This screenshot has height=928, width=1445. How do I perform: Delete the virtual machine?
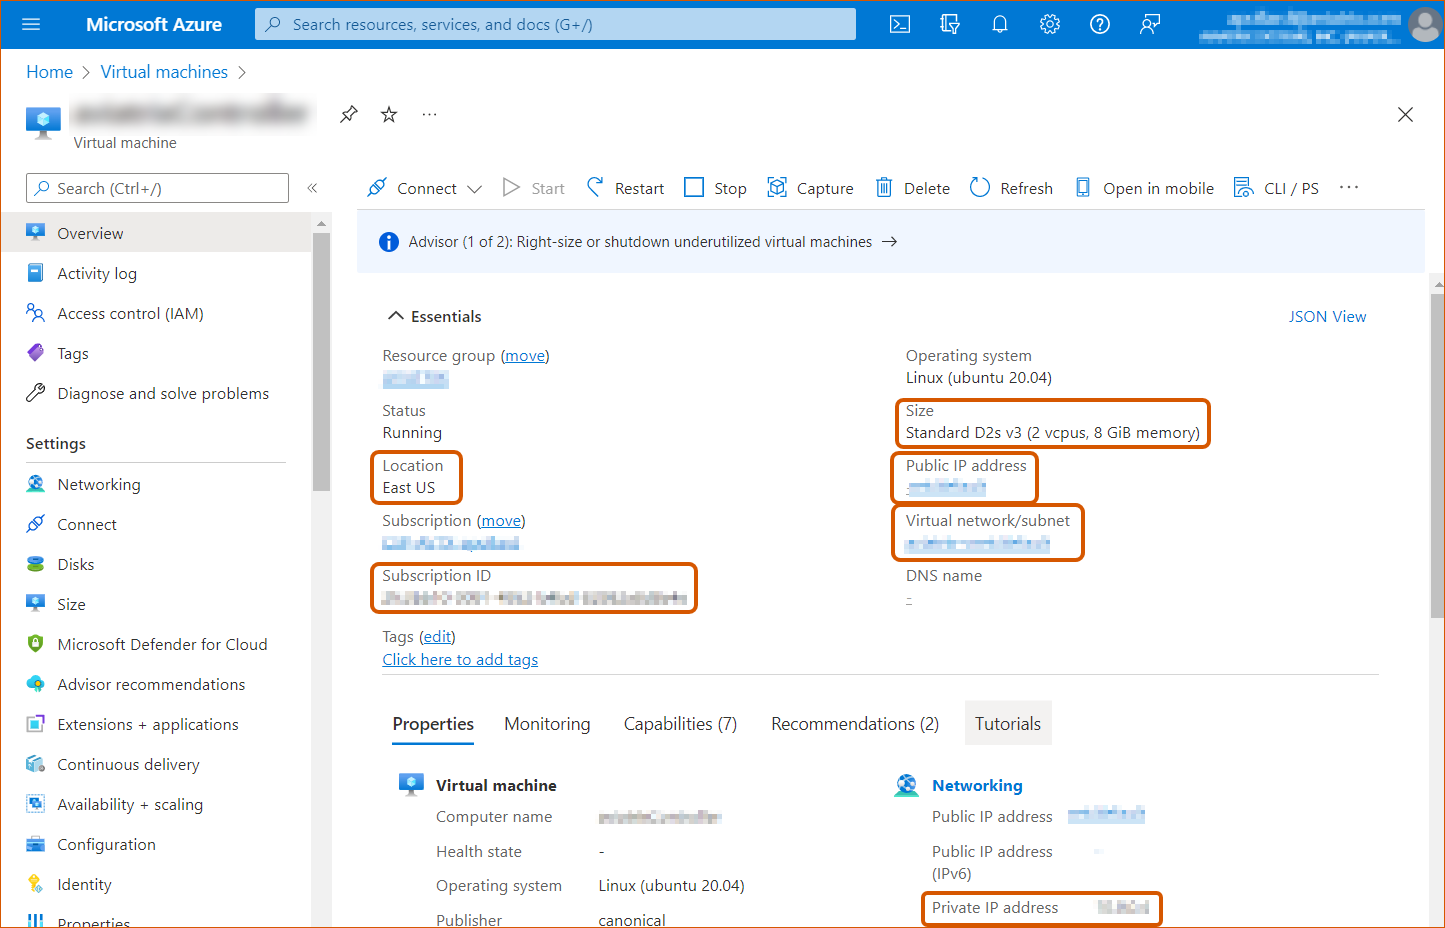click(x=911, y=187)
